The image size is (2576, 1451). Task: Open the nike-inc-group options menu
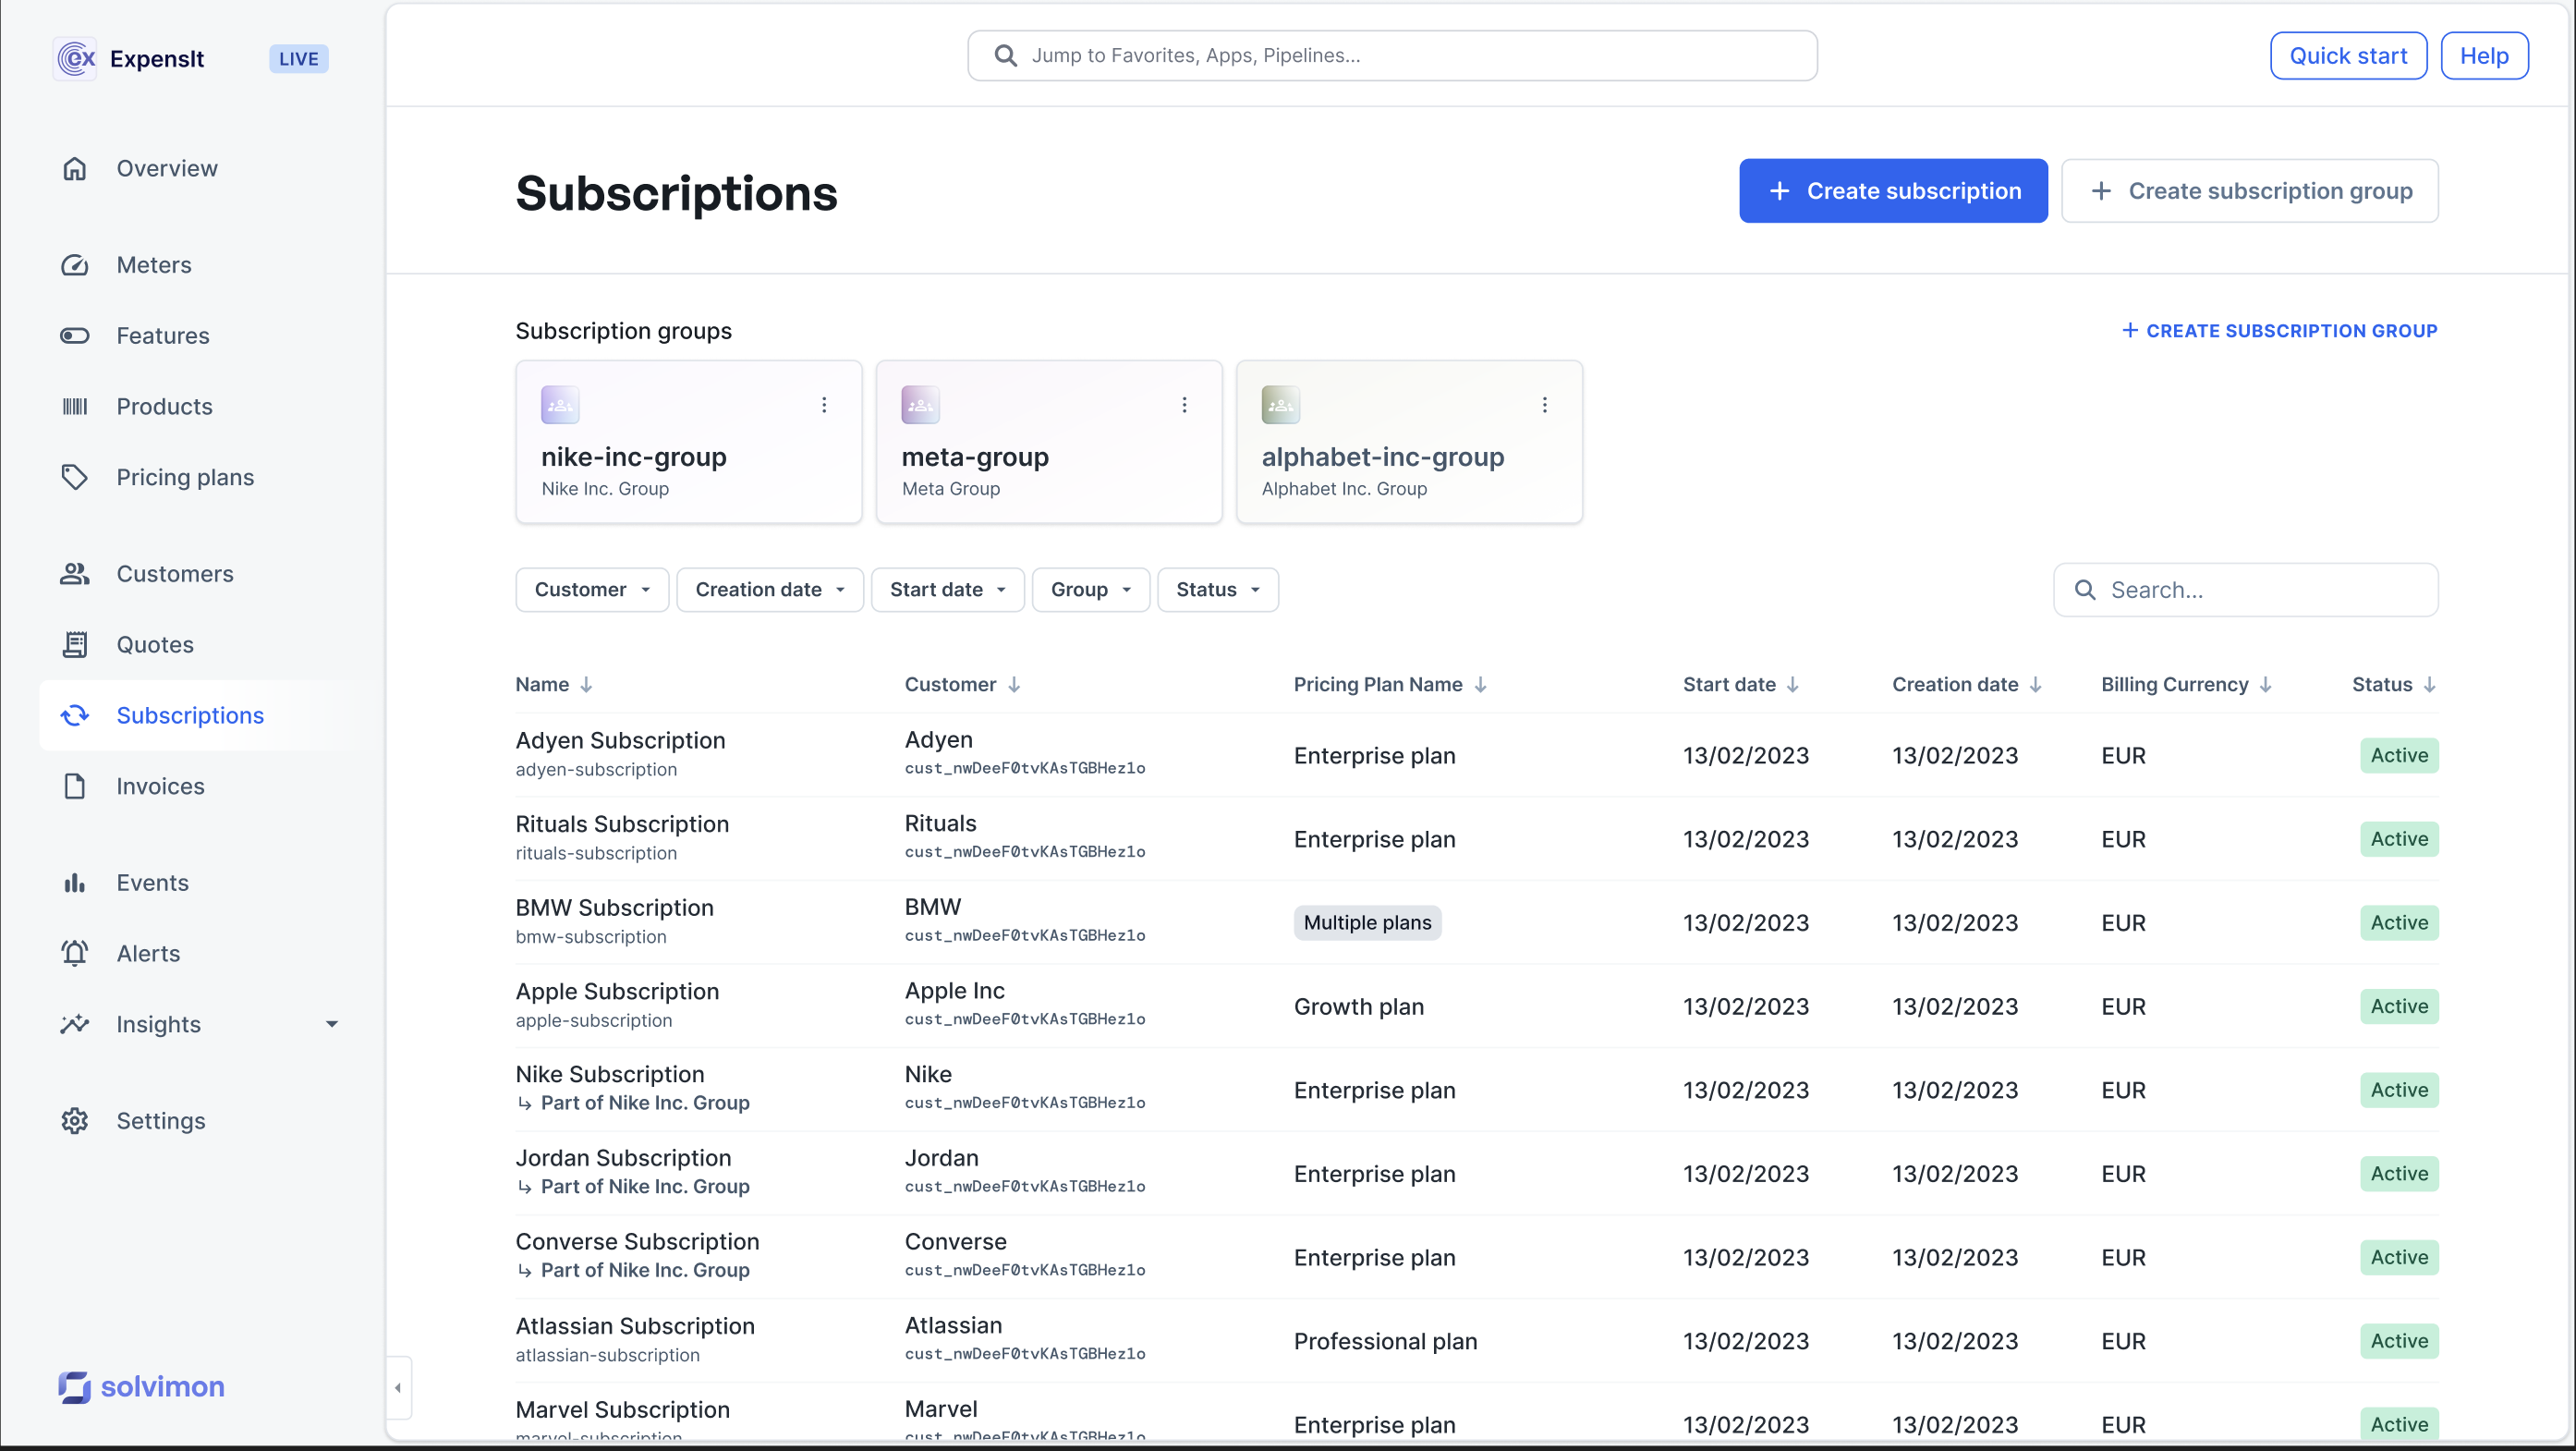click(x=824, y=404)
